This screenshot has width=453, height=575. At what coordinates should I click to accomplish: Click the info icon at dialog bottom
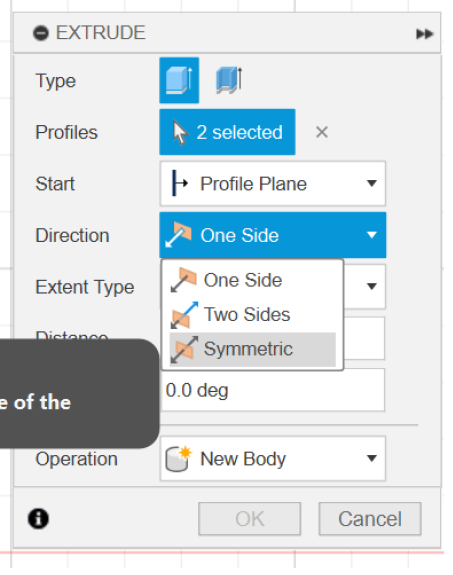(38, 519)
